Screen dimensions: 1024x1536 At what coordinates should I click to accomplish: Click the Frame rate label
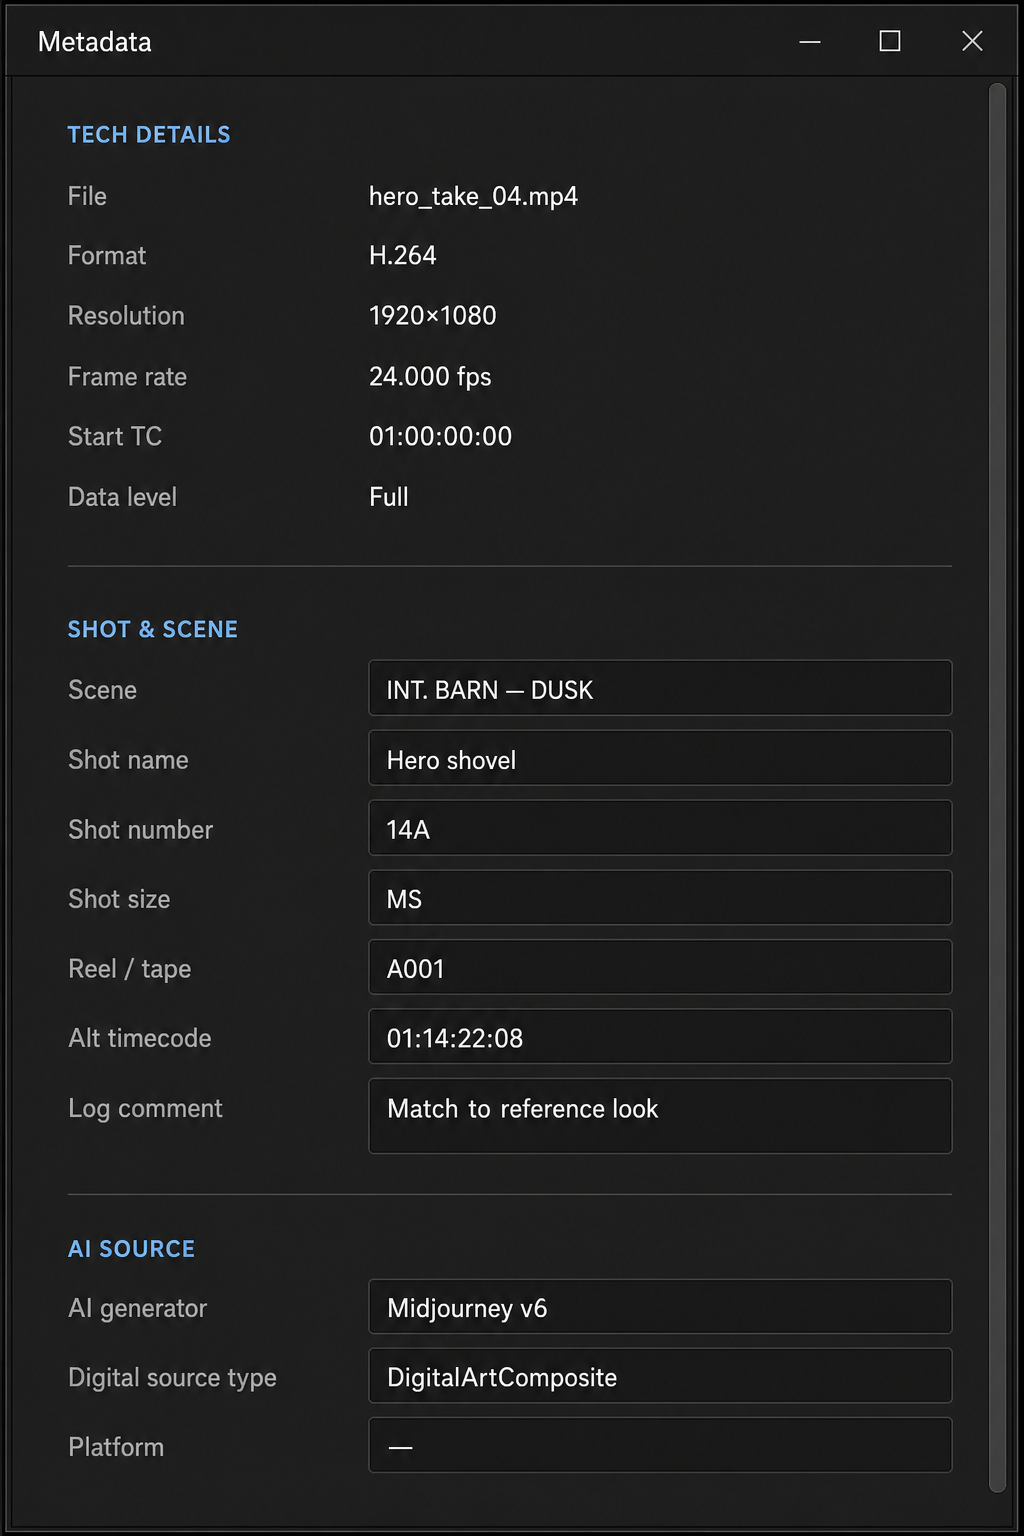click(127, 377)
